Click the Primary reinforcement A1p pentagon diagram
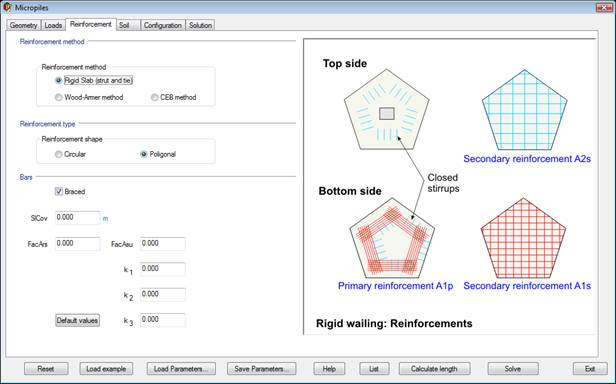This screenshot has height=384, width=616. point(392,238)
